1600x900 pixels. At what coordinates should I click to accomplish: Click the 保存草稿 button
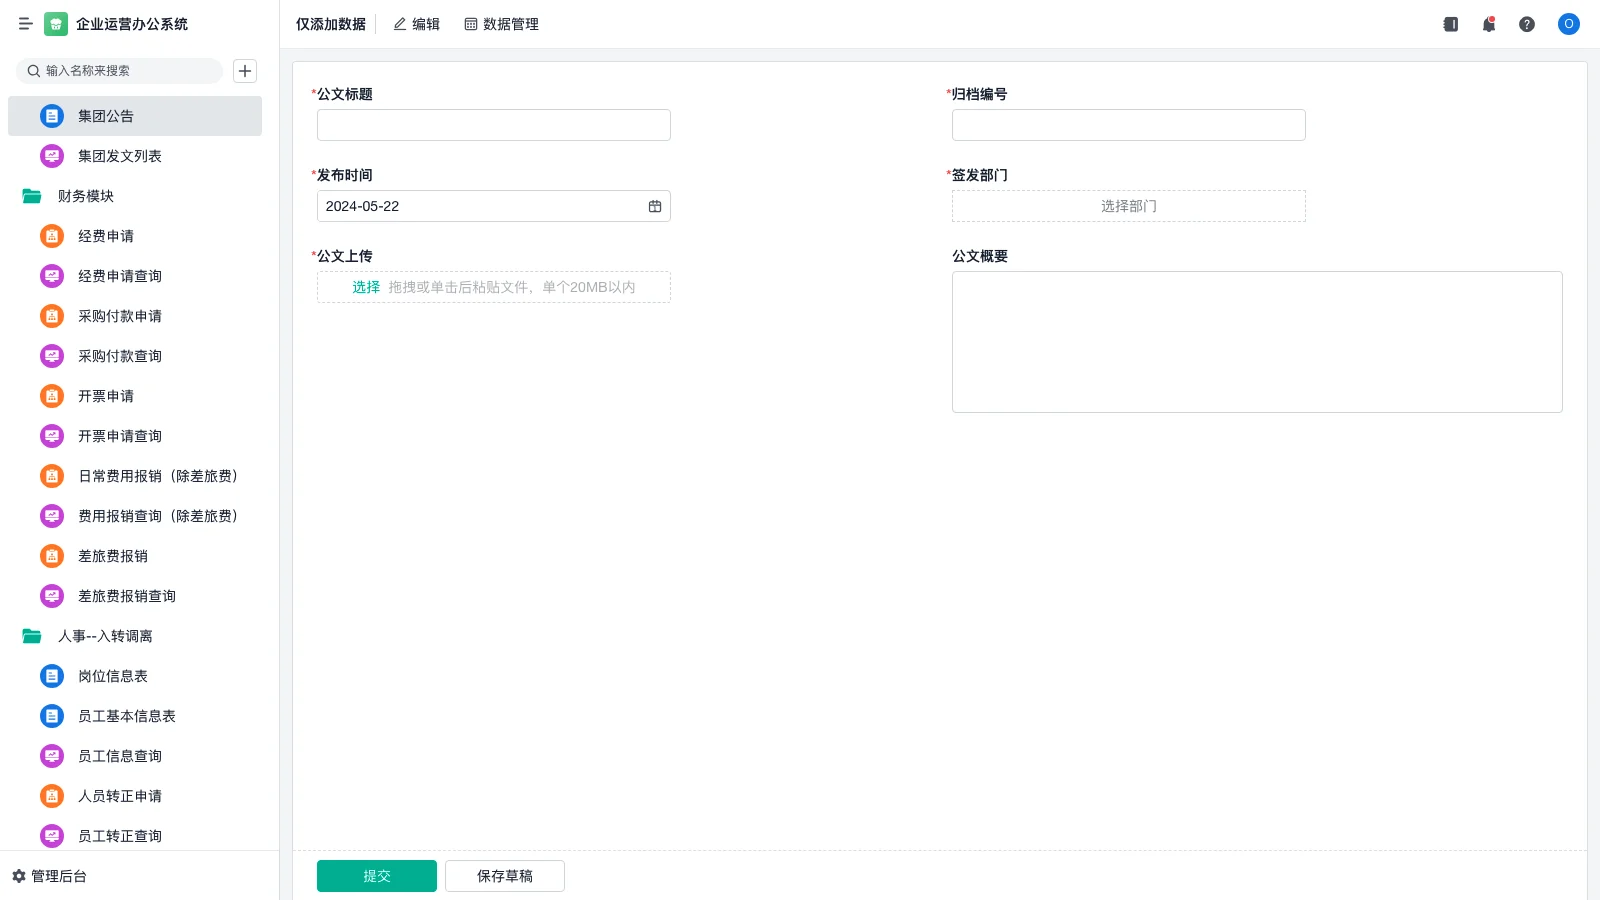[504, 876]
